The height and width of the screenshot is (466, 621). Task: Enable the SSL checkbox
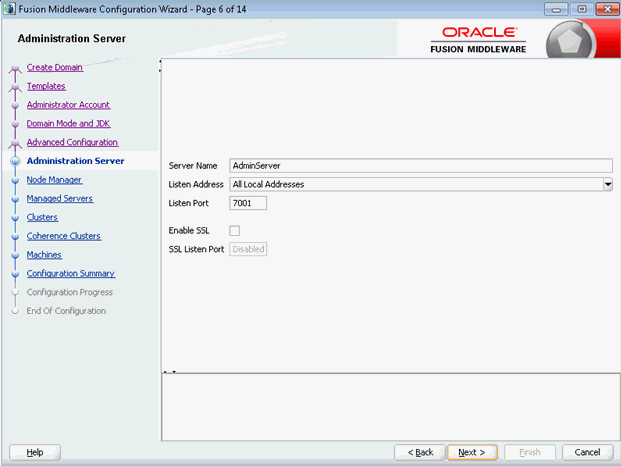(x=234, y=230)
